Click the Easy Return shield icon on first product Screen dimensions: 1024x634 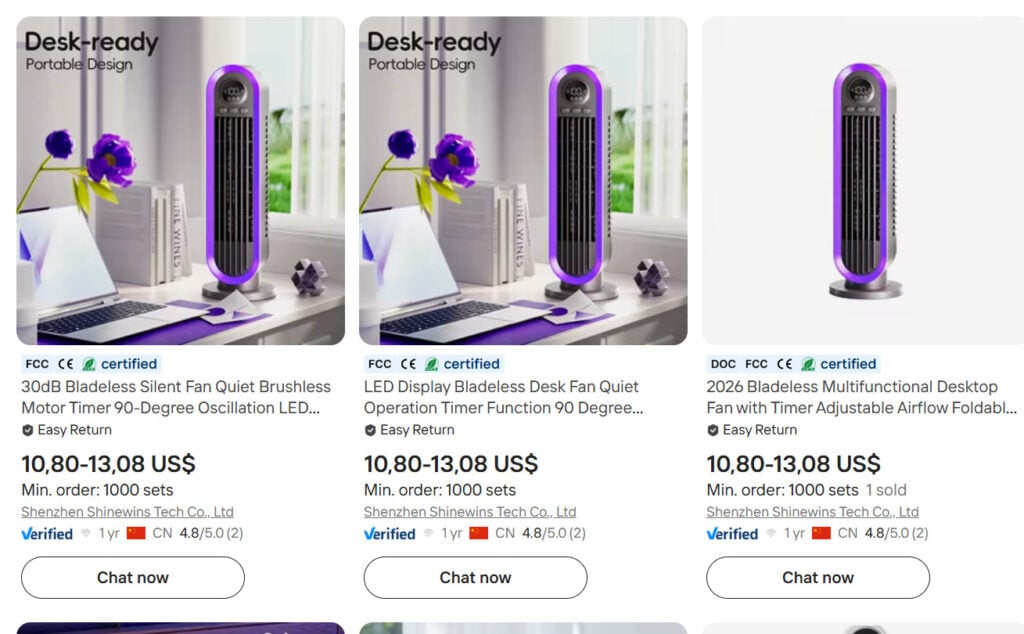click(x=27, y=430)
